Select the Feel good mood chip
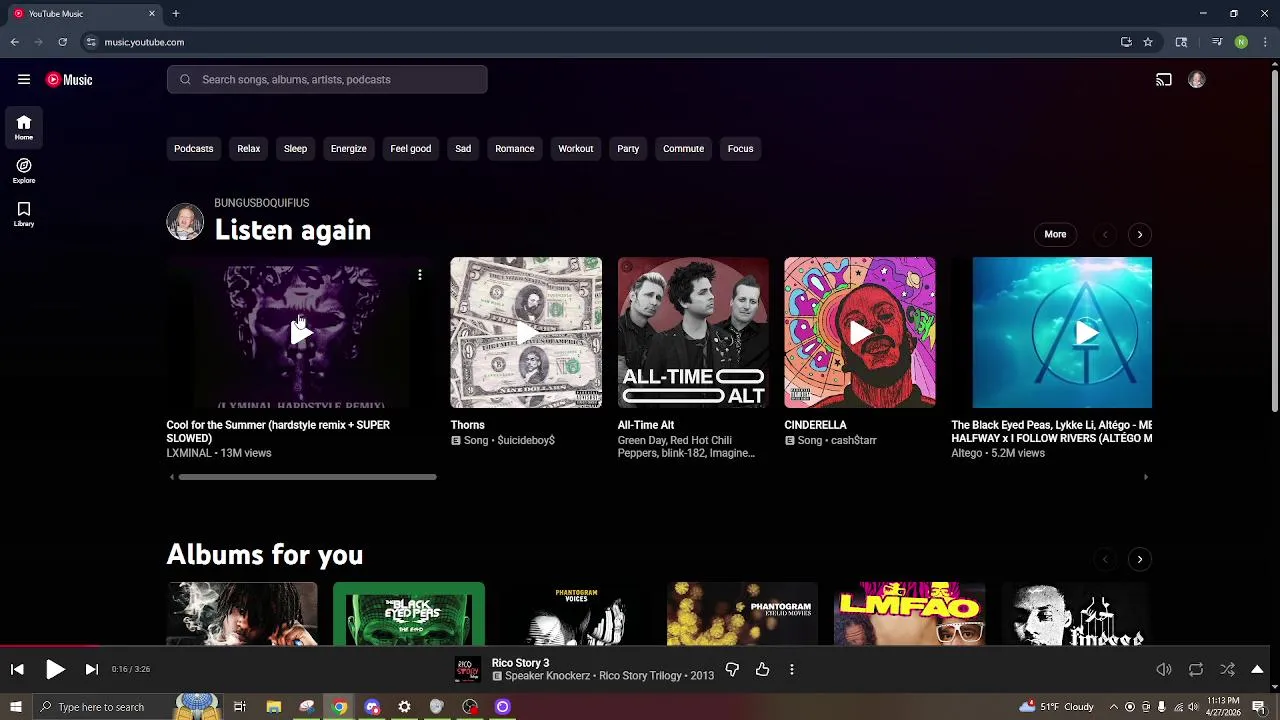1280x720 pixels. click(411, 149)
